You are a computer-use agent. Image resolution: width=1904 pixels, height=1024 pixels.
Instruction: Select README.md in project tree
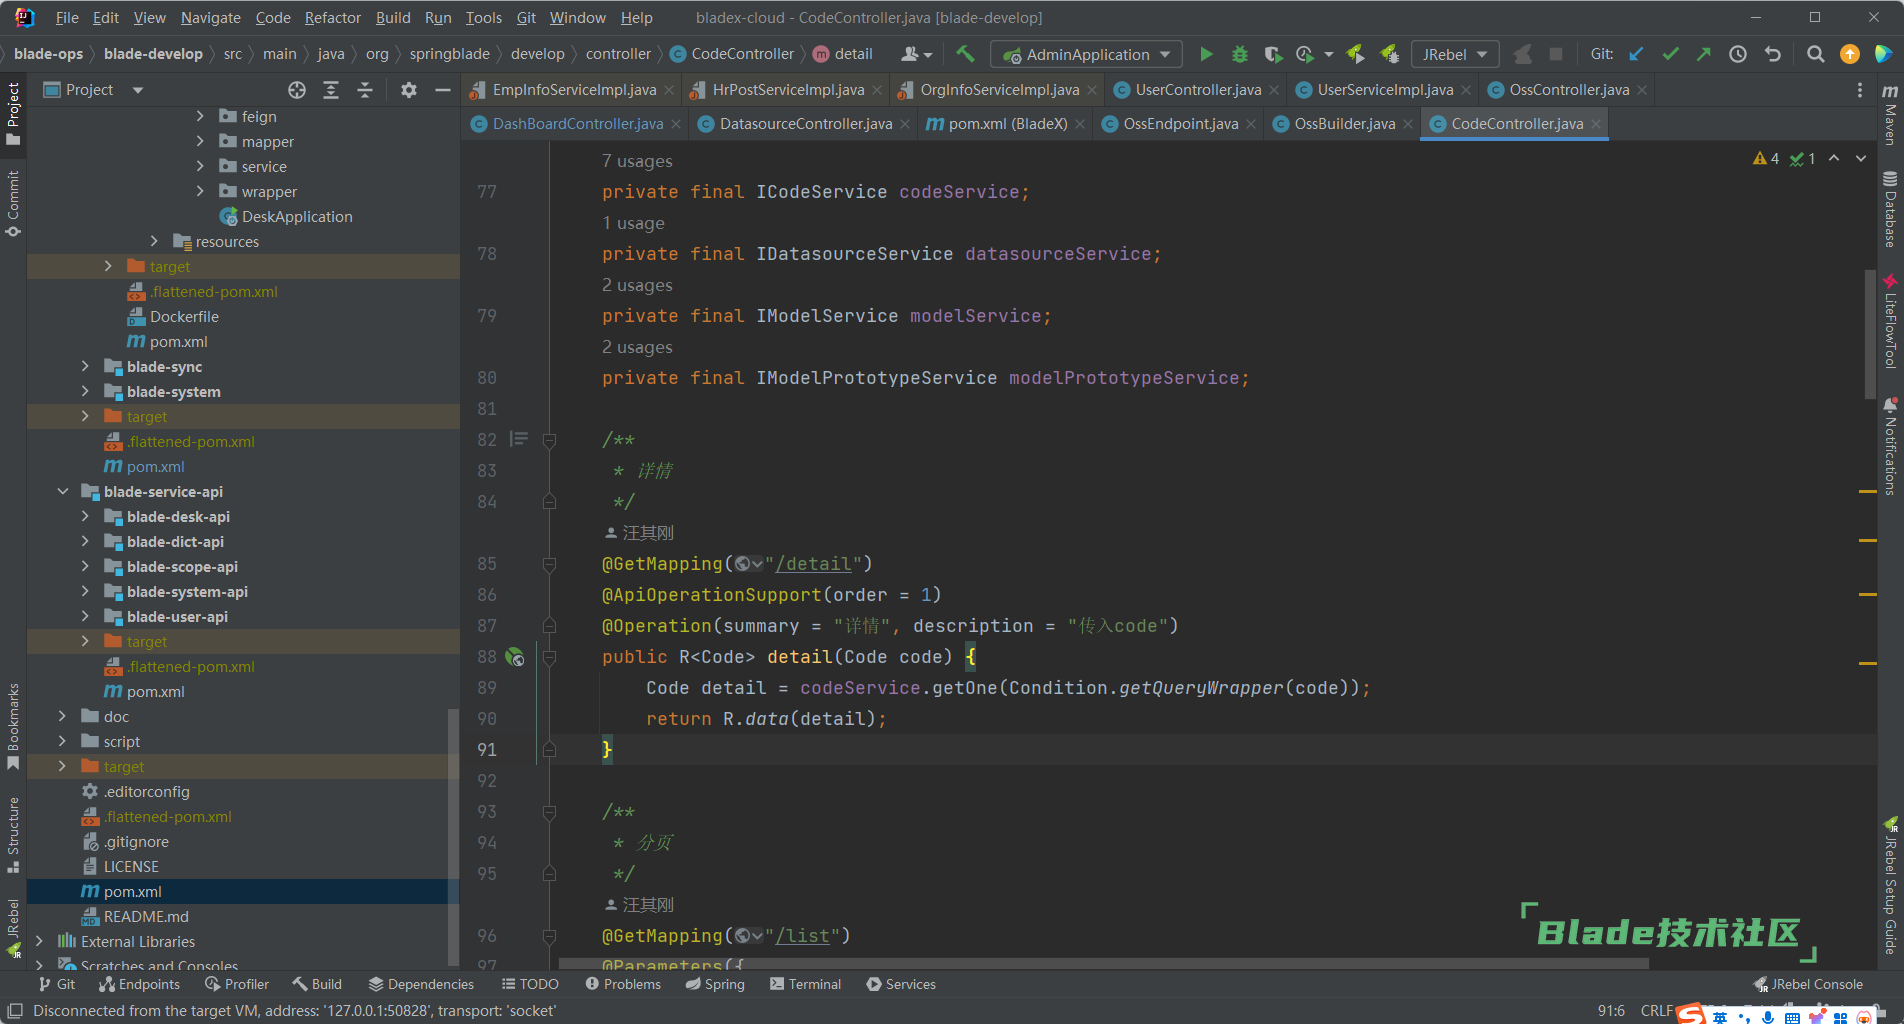pos(146,917)
